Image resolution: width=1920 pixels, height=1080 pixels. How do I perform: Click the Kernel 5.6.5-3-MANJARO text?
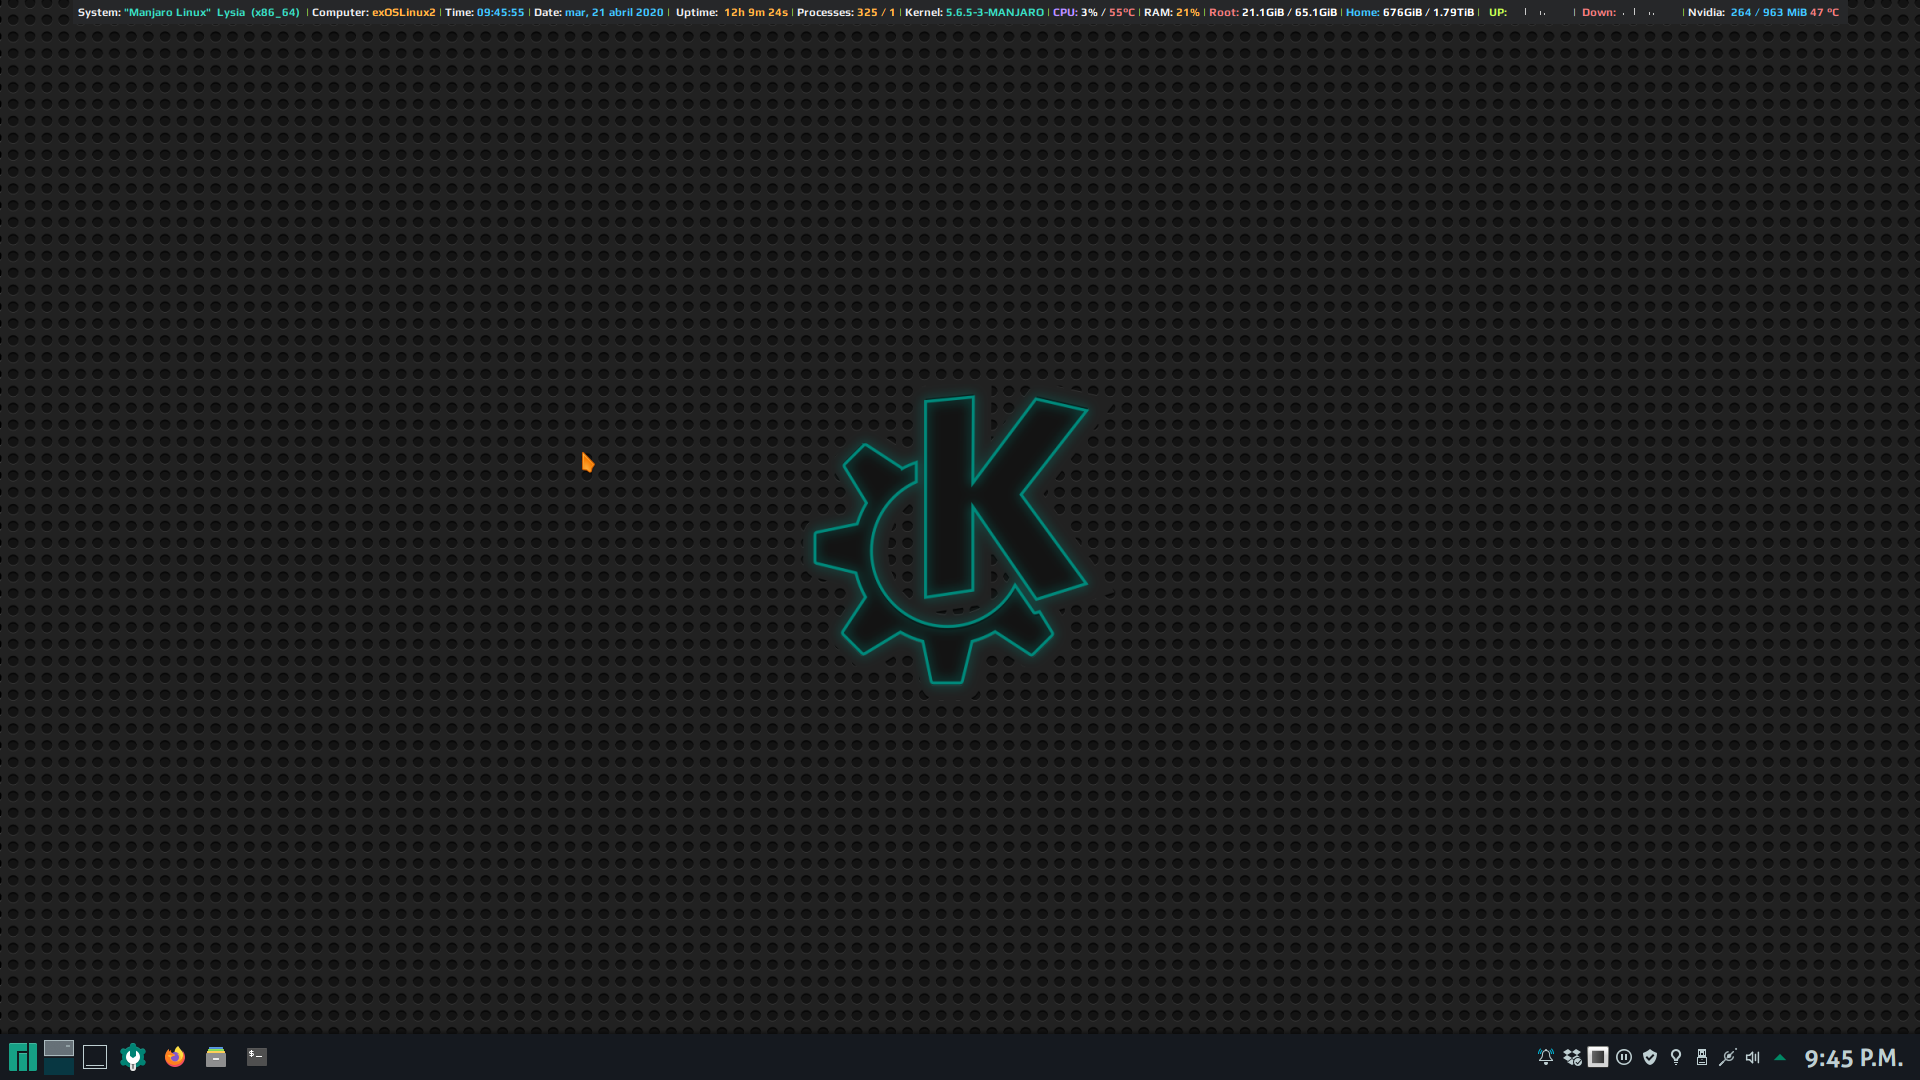974,12
